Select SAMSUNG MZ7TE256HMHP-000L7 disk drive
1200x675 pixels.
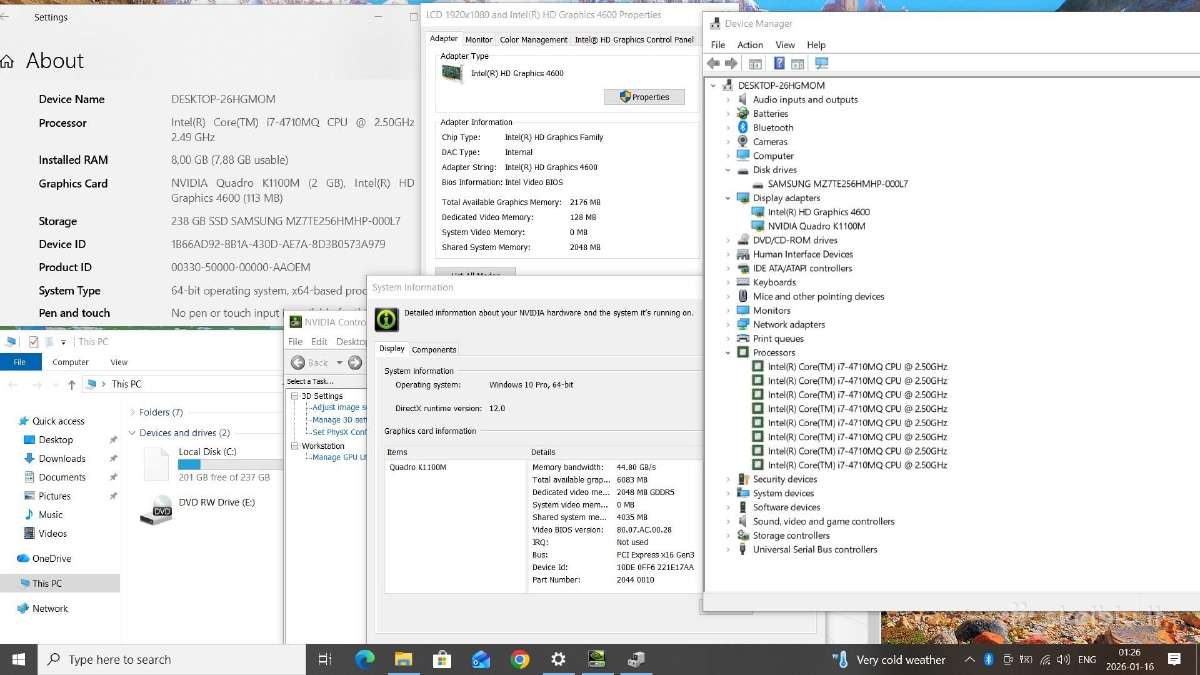[838, 184]
